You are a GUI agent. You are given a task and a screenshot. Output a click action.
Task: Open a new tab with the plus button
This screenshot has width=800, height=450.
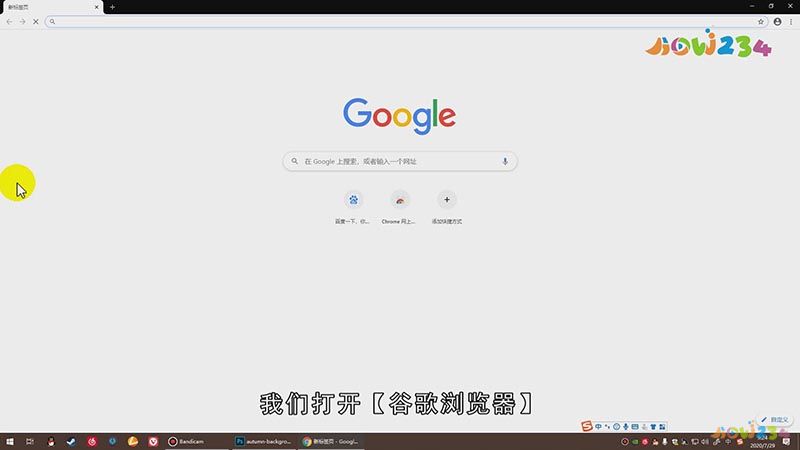112,7
